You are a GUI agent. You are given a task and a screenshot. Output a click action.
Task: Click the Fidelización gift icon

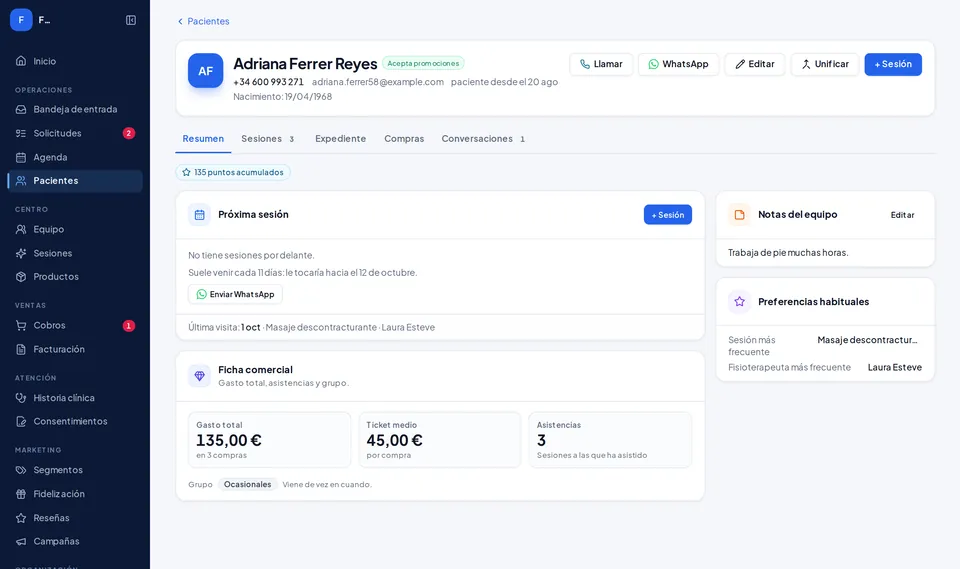[21, 494]
